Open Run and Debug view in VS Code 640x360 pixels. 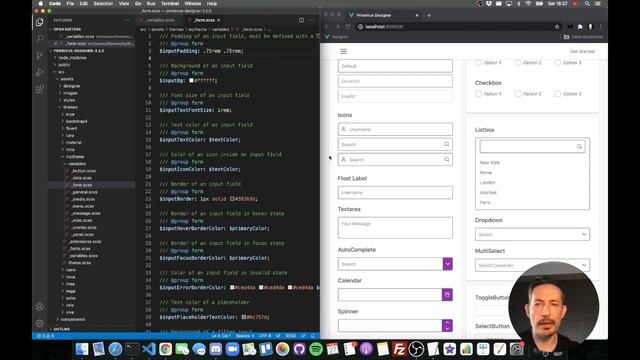40,72
